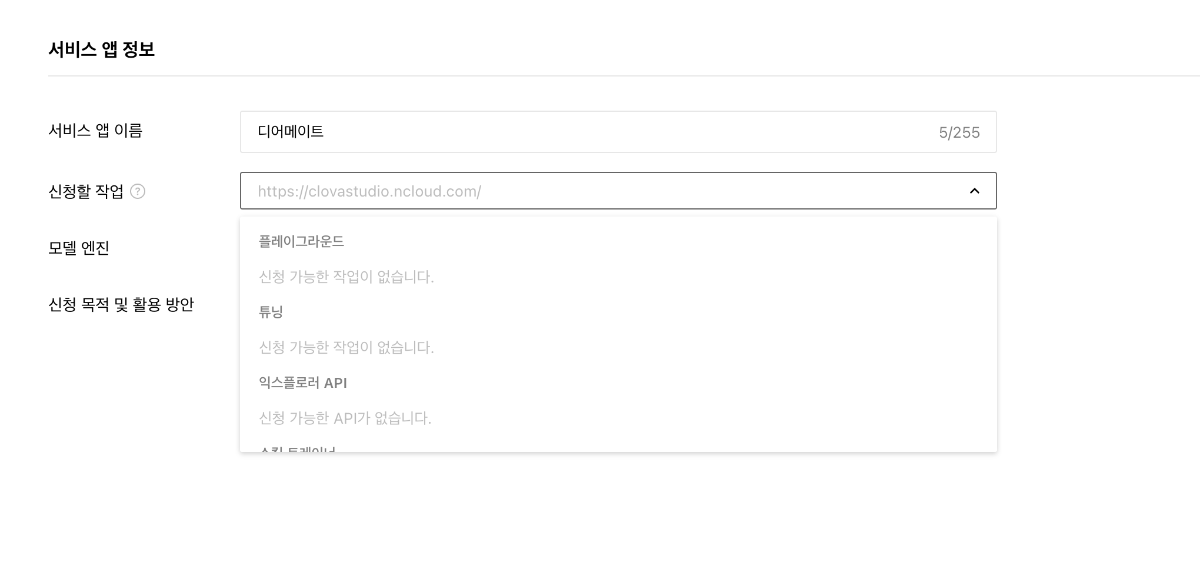Click the 5/255 character counter
The image size is (1200, 572).
click(959, 132)
